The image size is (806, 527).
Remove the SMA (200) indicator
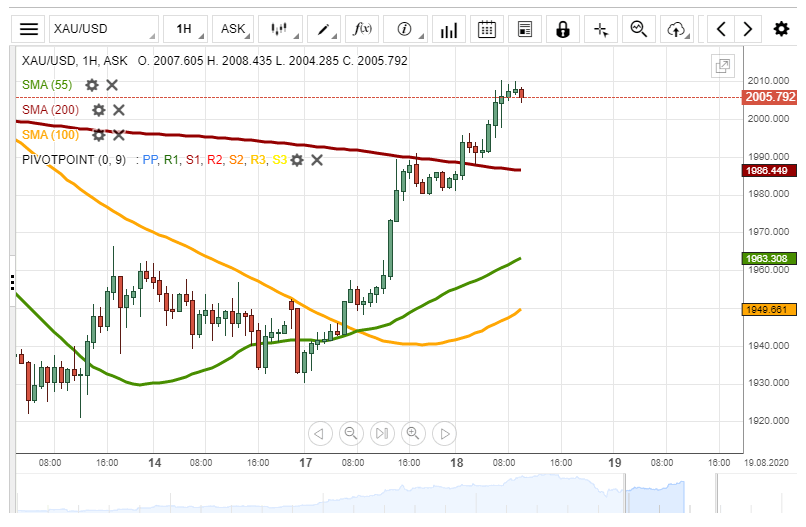[x=119, y=110]
